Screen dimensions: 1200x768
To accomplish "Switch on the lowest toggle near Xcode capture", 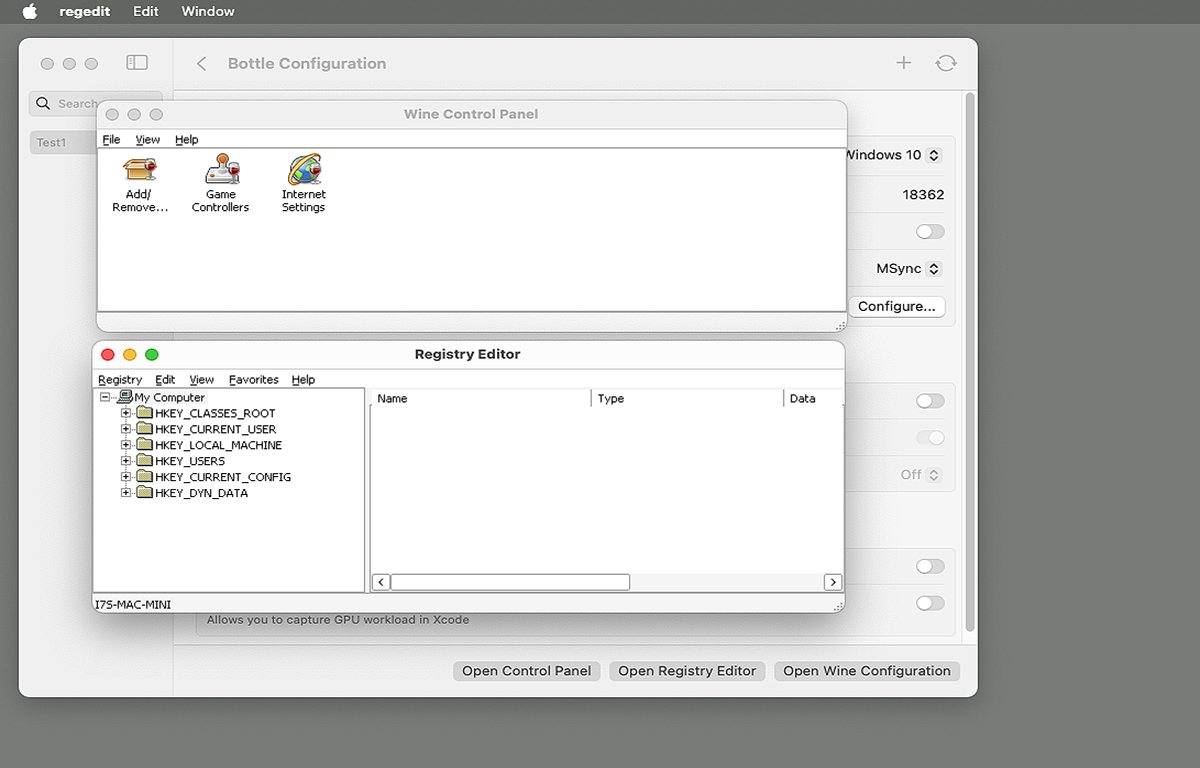I will click(x=929, y=603).
